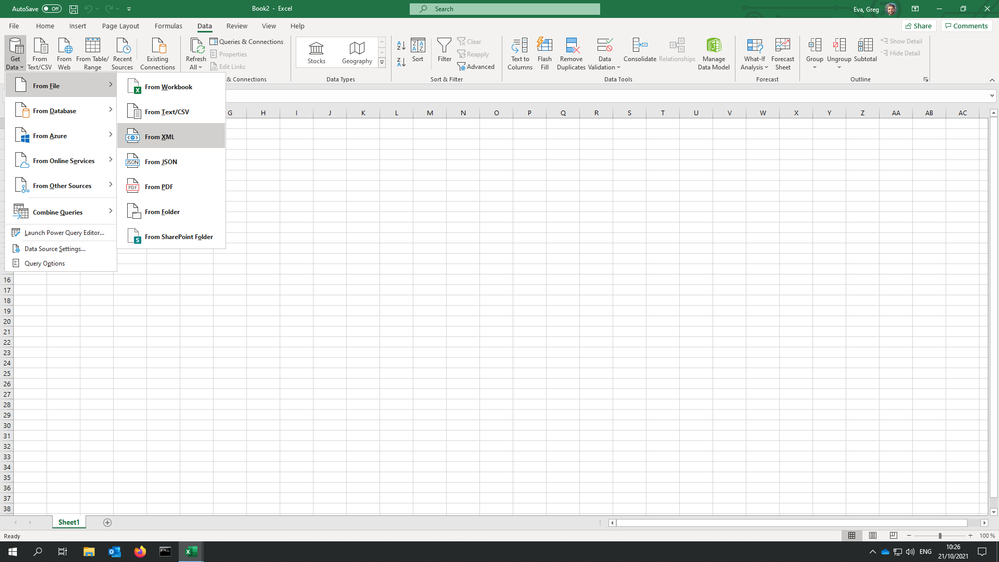Open Text to Columns
Viewport: 999px width, 562px height.
520,54
